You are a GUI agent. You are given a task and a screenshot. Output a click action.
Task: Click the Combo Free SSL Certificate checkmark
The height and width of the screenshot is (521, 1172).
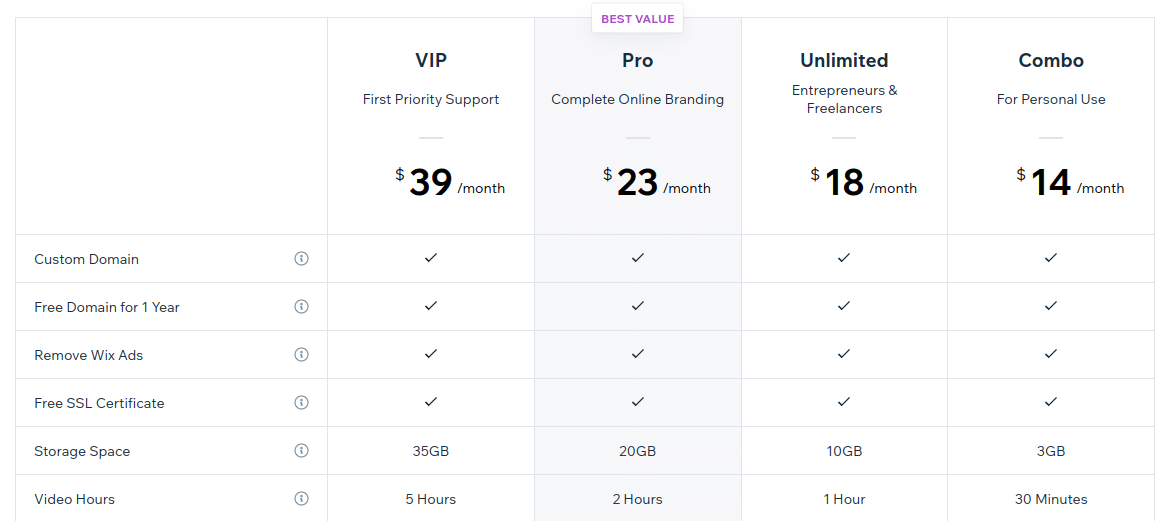1051,402
